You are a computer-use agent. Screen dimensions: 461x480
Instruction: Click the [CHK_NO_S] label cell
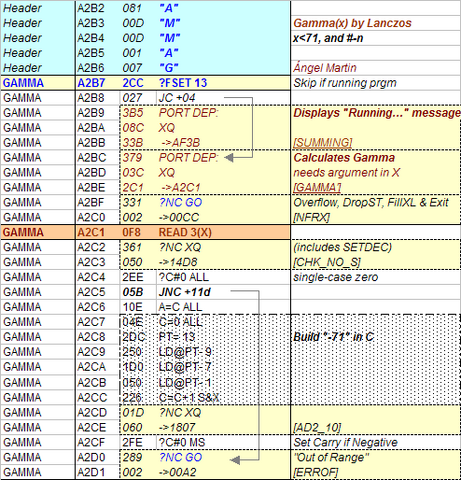tap(327, 262)
